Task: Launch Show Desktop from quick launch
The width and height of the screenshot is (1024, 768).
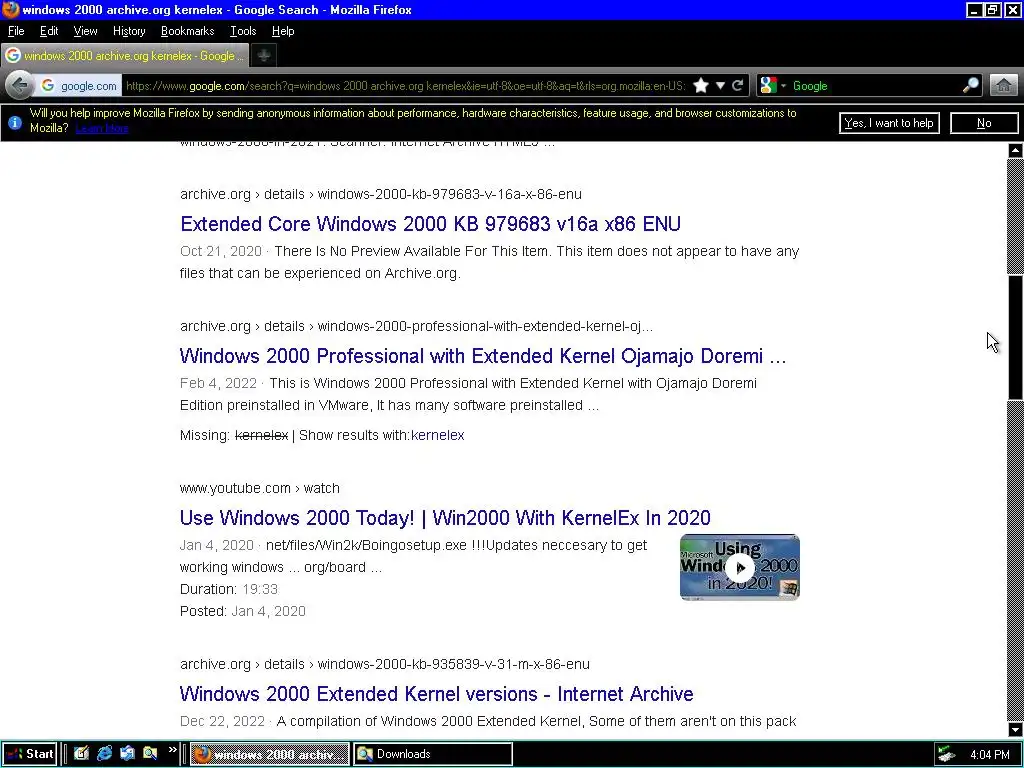Action: pyautogui.click(x=81, y=754)
